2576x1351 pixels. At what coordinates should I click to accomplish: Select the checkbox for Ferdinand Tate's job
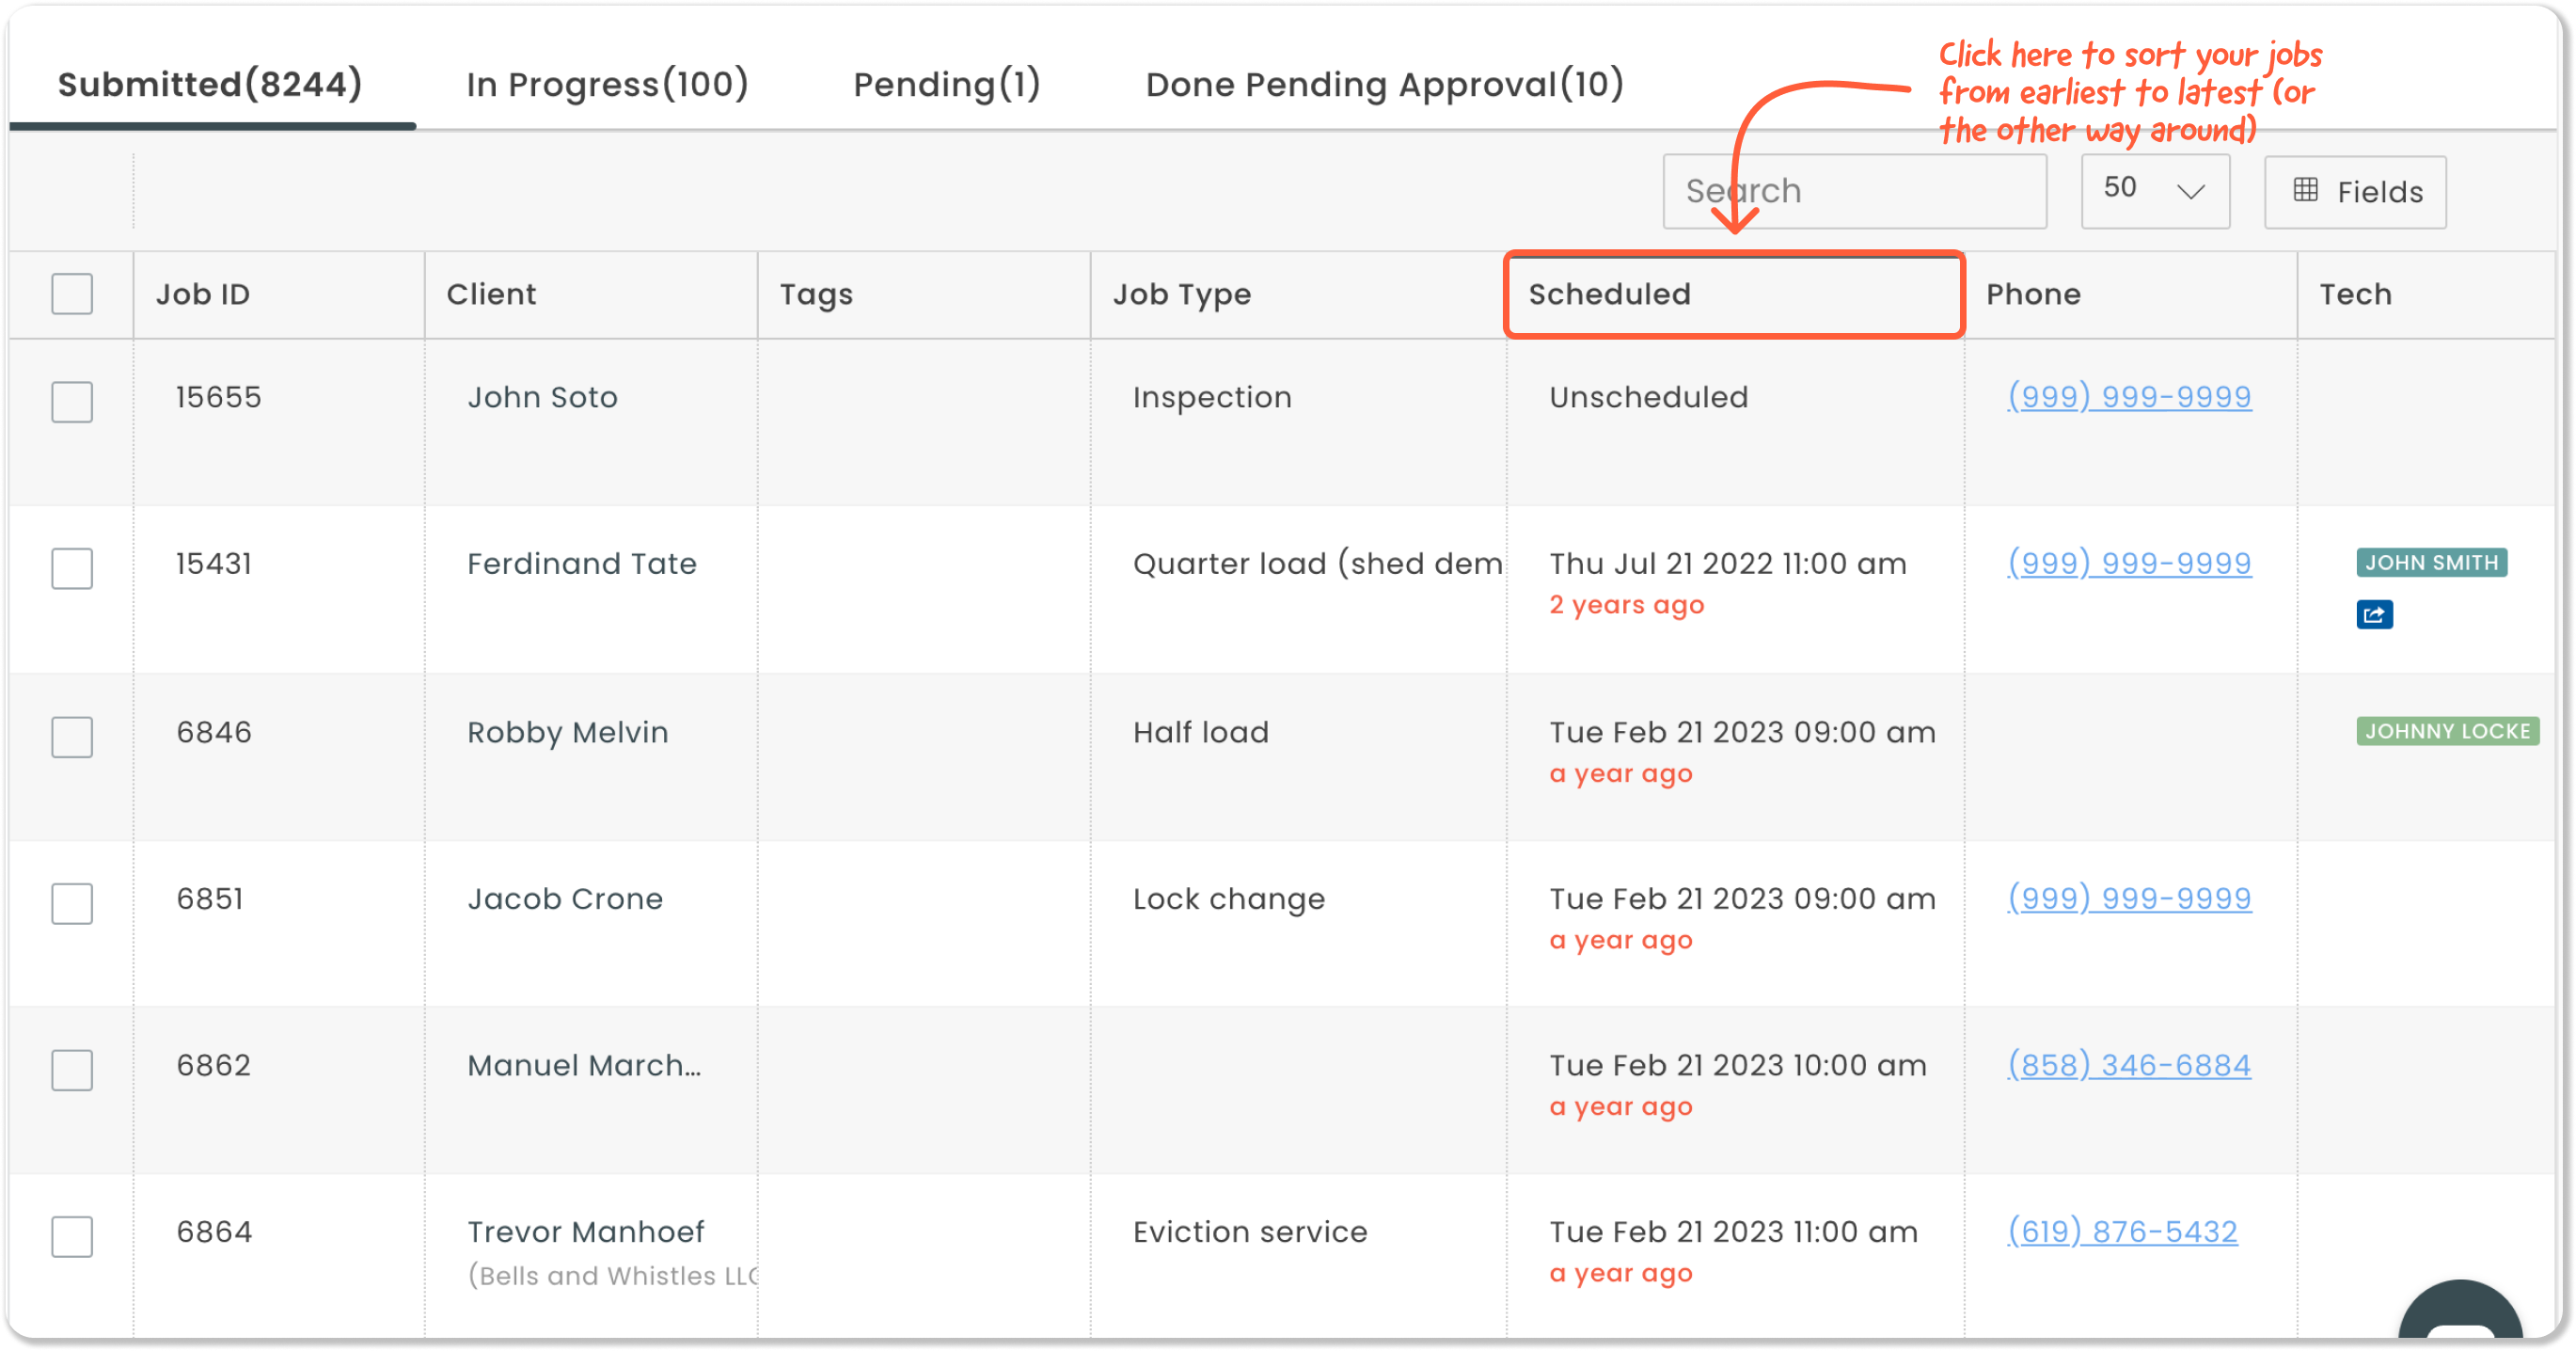point(72,568)
